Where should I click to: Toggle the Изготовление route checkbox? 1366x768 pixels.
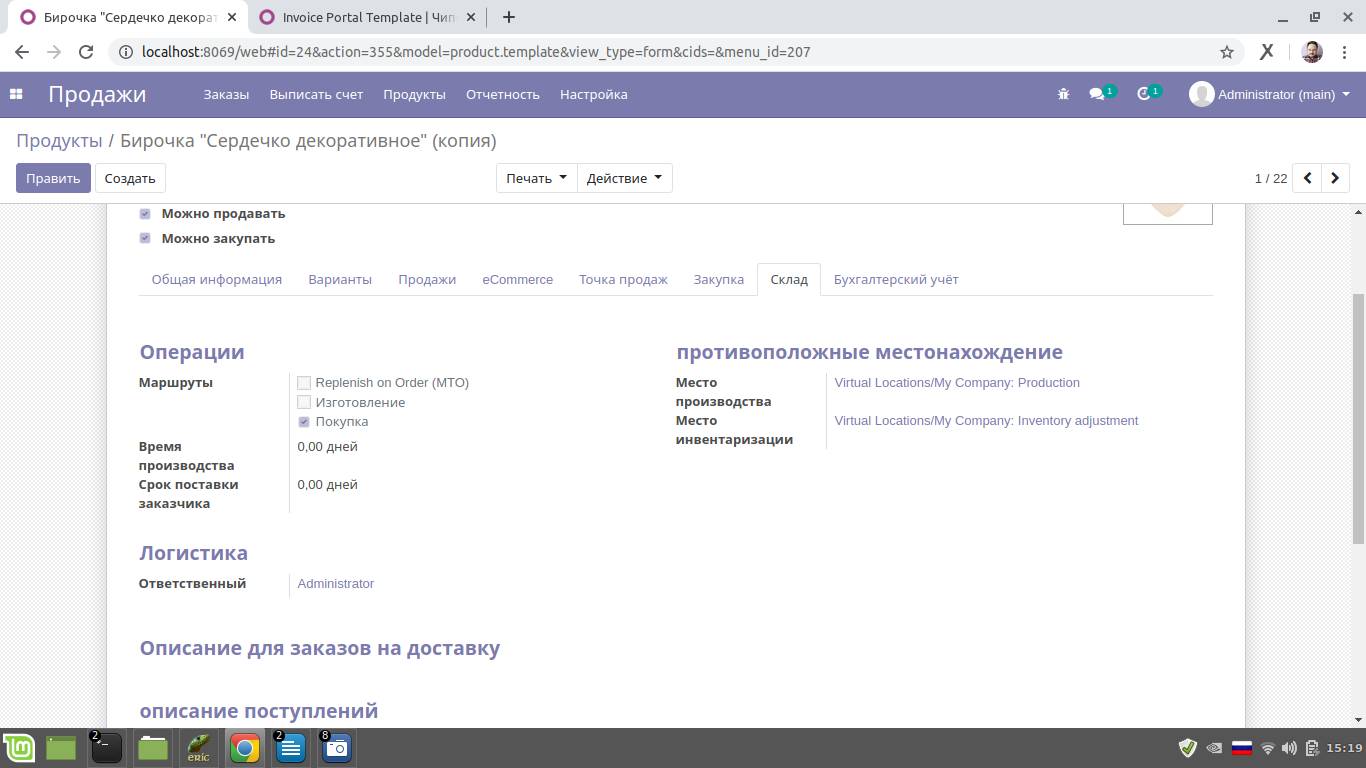click(304, 402)
